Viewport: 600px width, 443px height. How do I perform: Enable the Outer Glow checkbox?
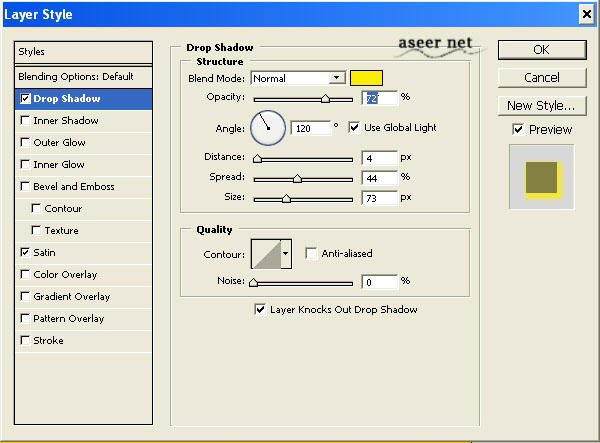coord(25,142)
